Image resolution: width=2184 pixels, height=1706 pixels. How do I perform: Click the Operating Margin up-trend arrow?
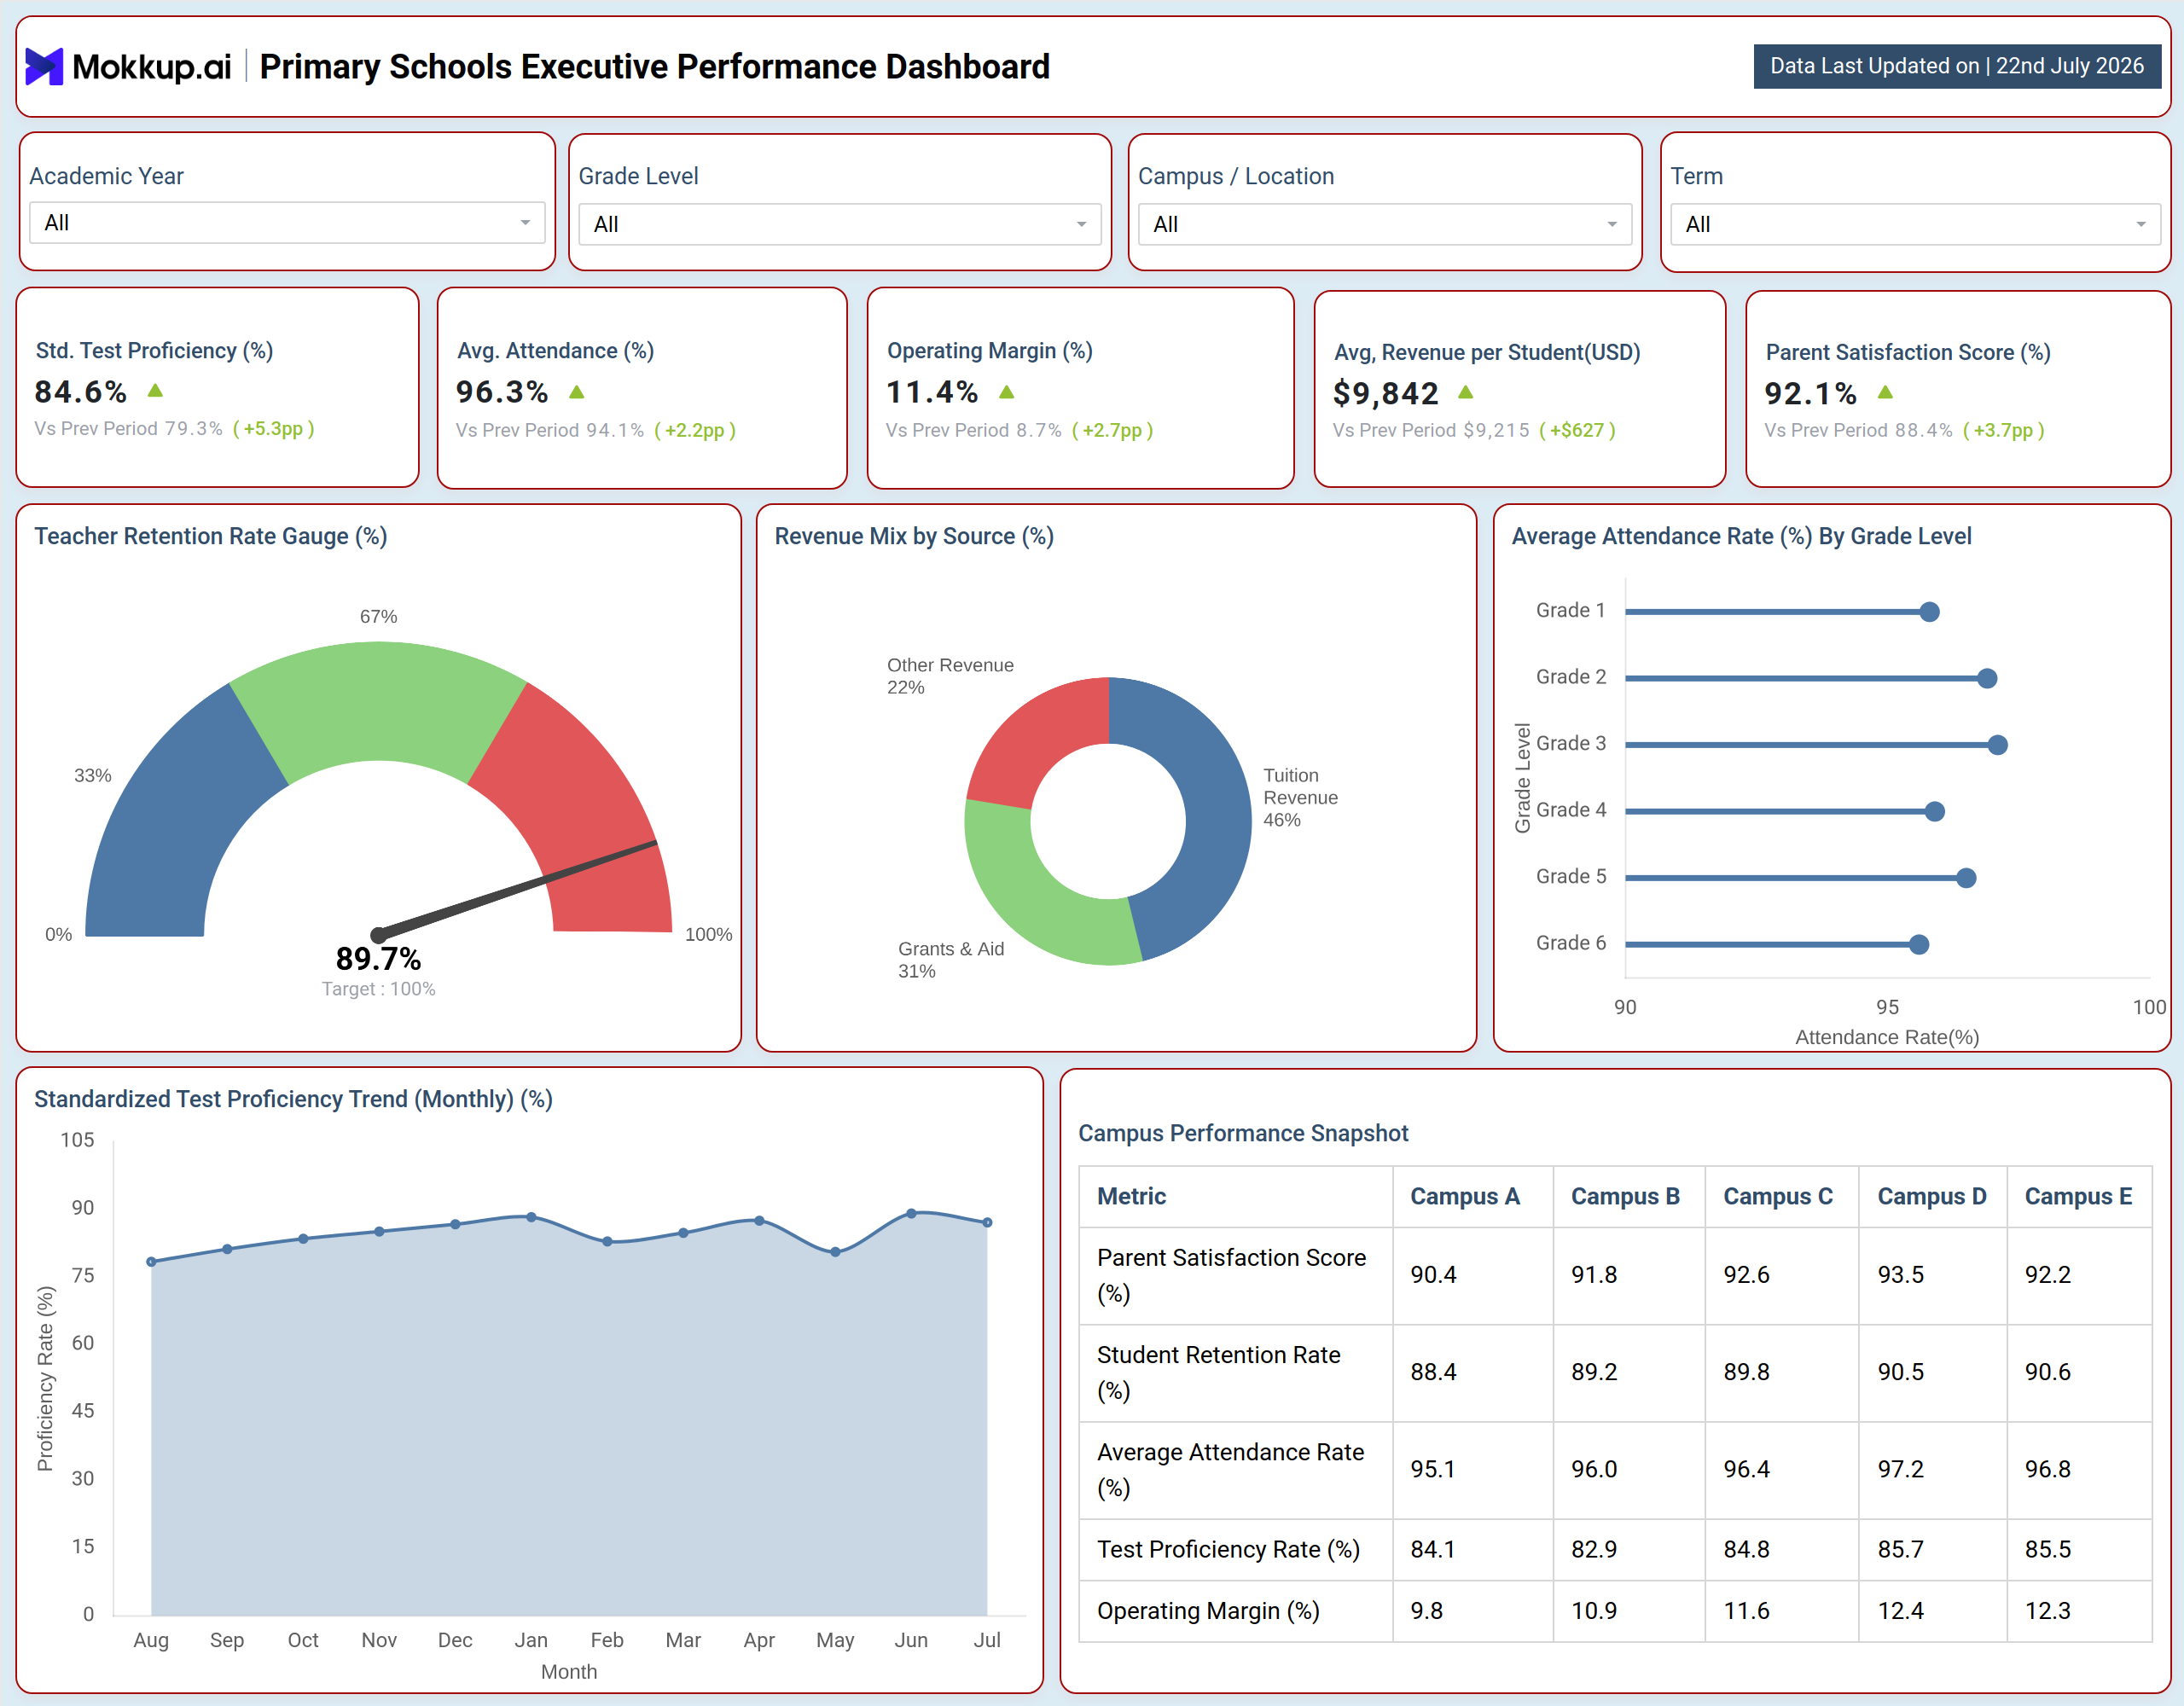coord(1007,391)
